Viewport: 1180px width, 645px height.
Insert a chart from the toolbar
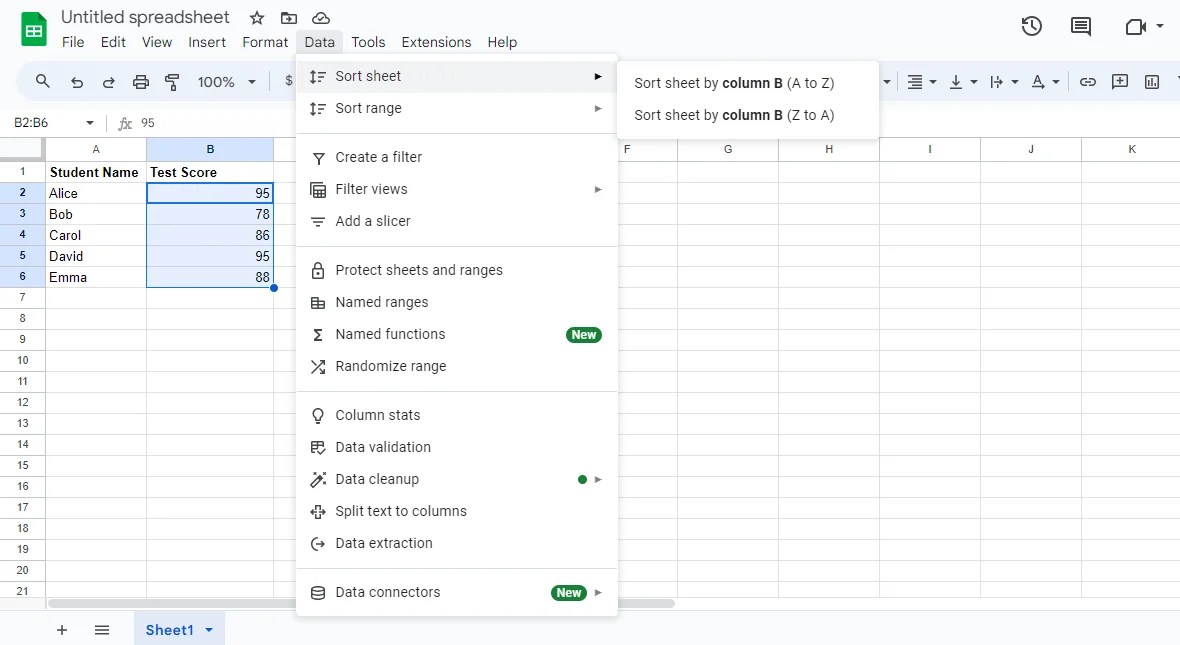pos(1152,82)
